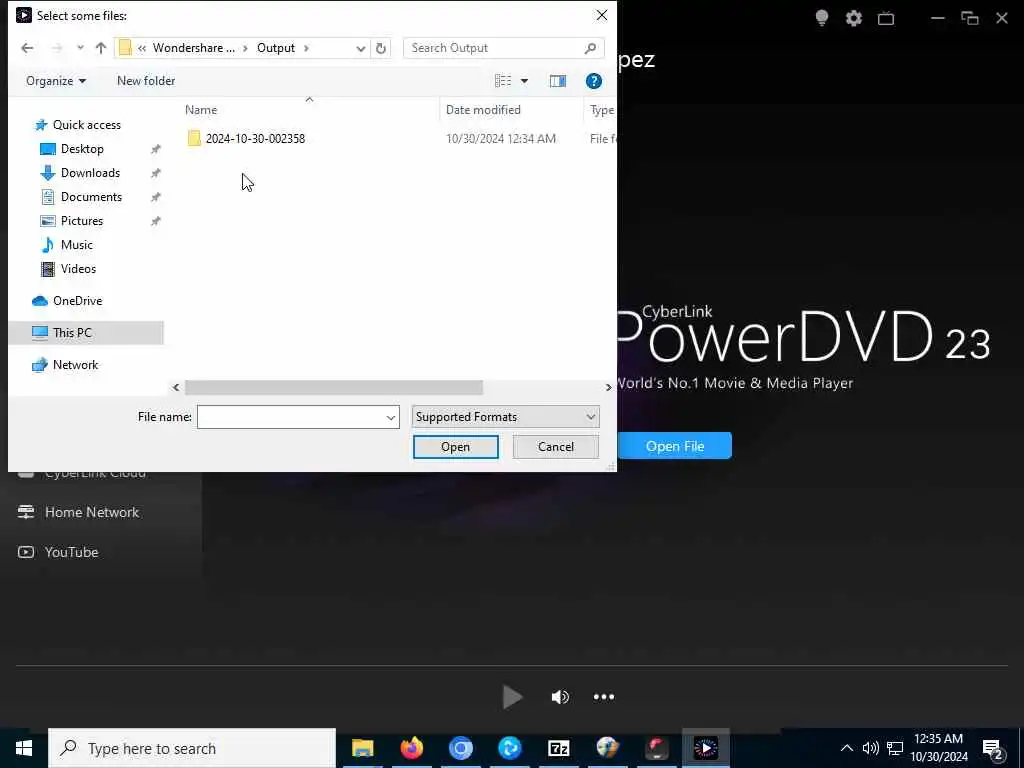Open Pictures in the navigation pane
Screen dimensions: 1024x768
[x=82, y=221]
